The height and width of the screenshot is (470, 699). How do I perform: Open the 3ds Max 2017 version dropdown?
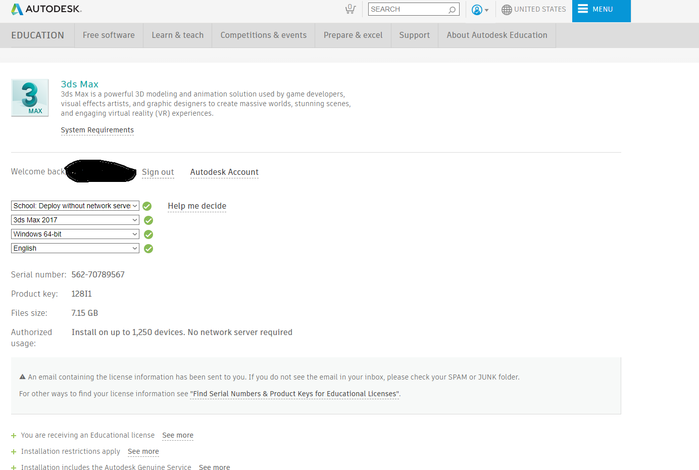(75, 220)
